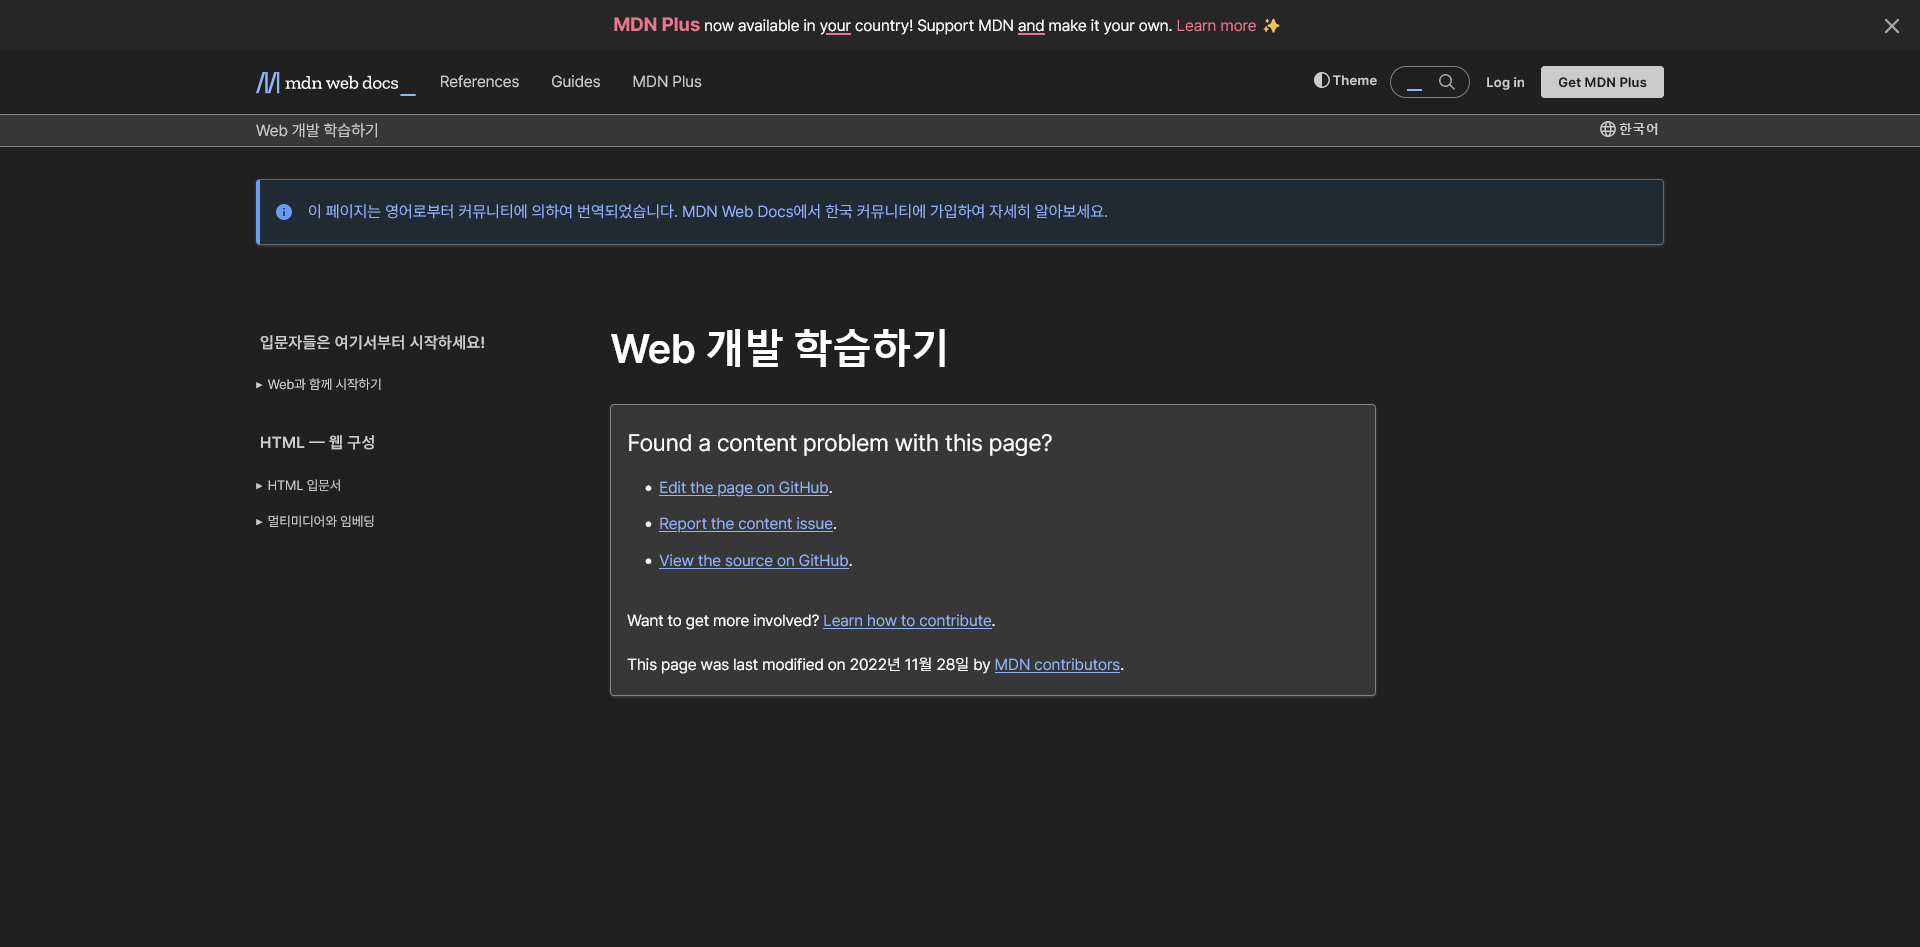Screen dimensions: 1920x947
Task: Click the MDN contributors link
Action: click(1056, 664)
